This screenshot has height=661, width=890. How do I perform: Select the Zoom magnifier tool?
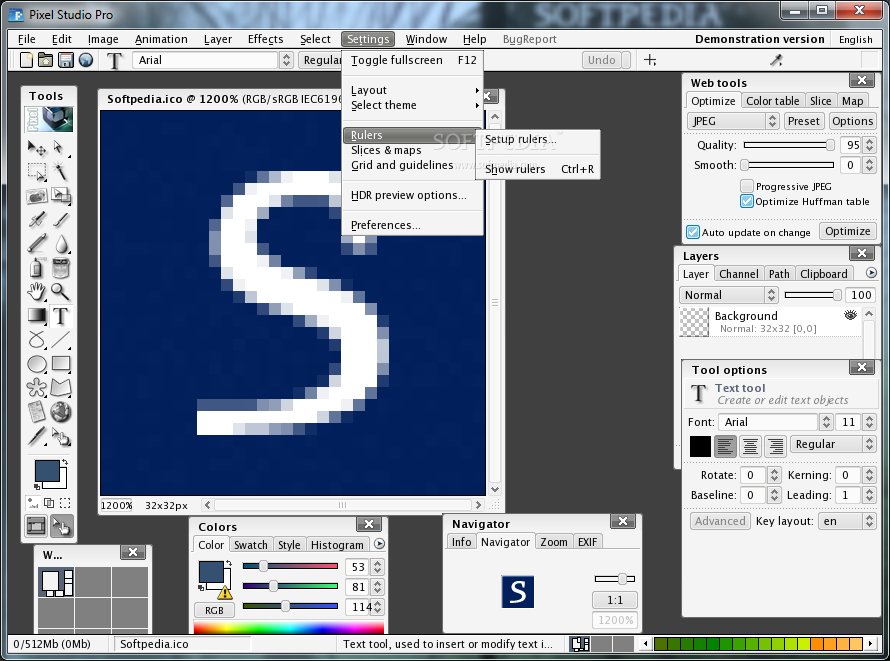(x=60, y=292)
